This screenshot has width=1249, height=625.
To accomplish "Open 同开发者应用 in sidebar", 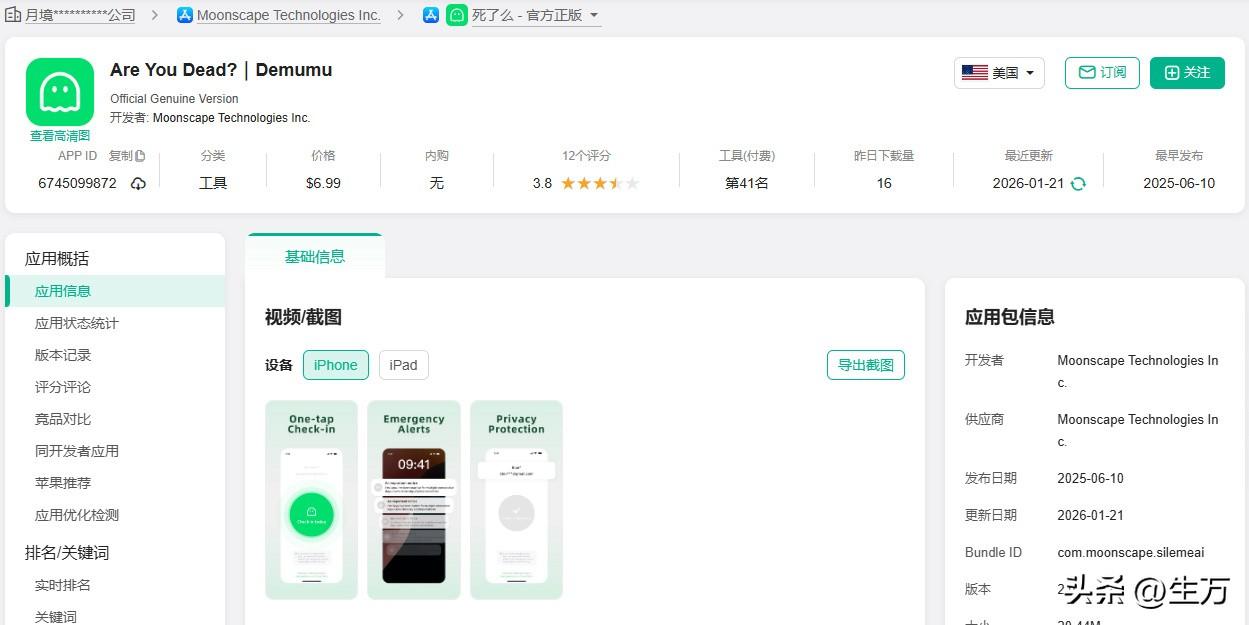I will pos(77,451).
